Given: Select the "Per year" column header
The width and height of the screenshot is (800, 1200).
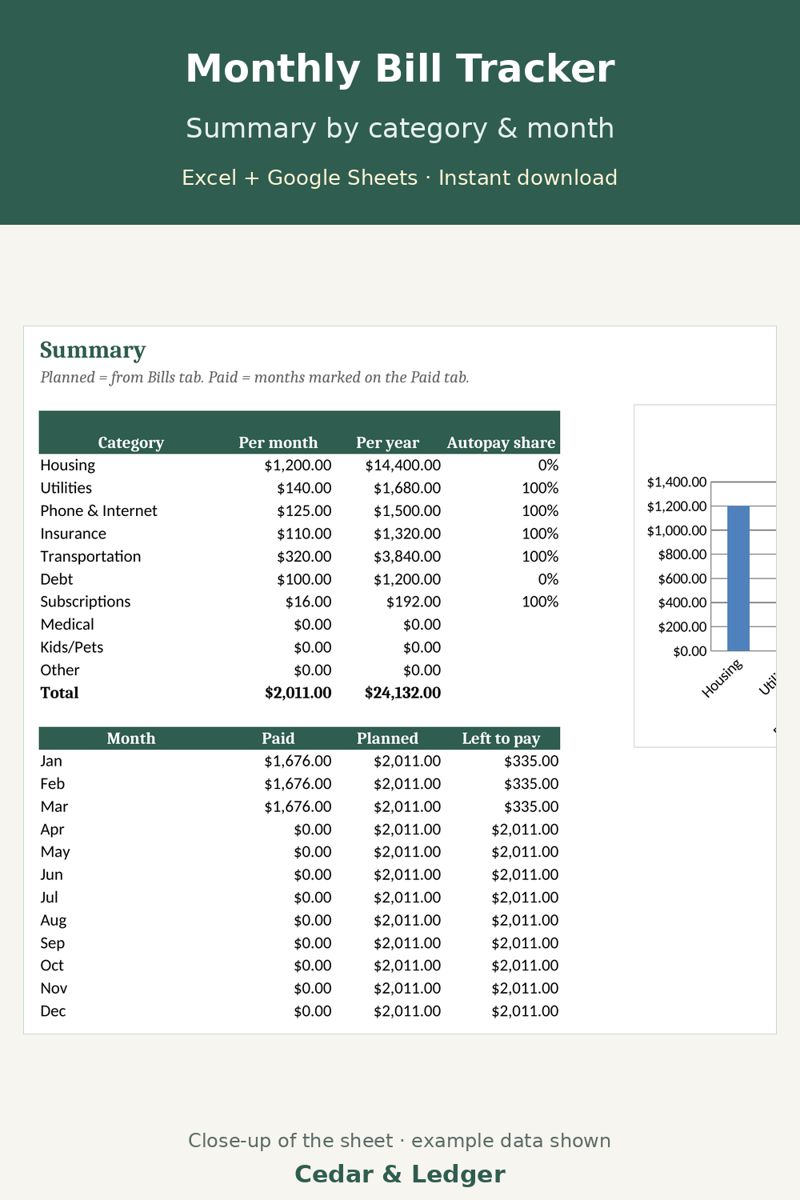Looking at the screenshot, I should (x=388, y=442).
